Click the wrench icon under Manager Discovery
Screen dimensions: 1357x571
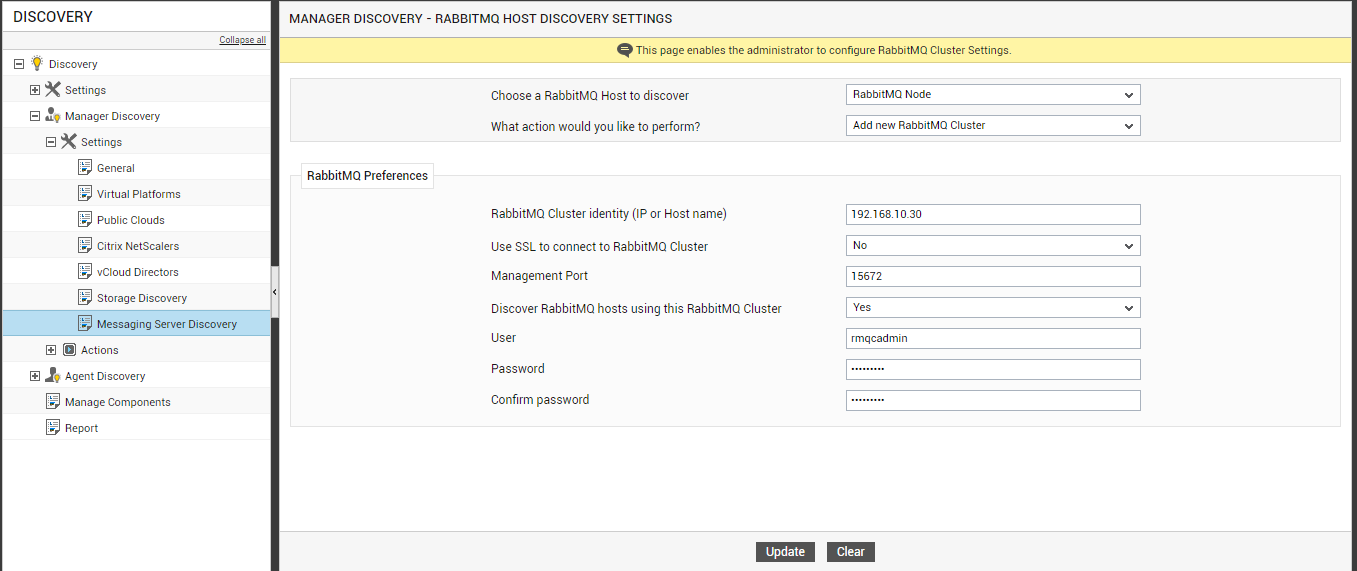(69, 141)
